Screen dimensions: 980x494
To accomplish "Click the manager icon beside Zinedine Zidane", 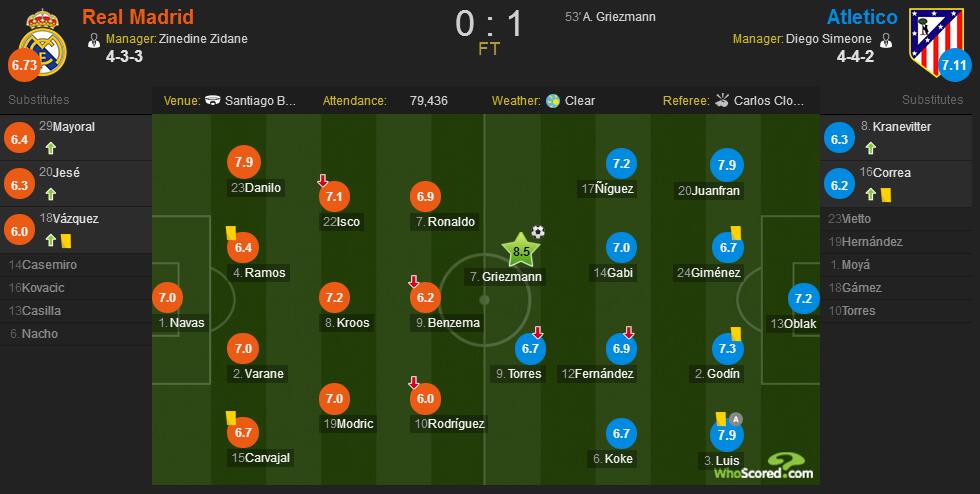I will [94, 40].
